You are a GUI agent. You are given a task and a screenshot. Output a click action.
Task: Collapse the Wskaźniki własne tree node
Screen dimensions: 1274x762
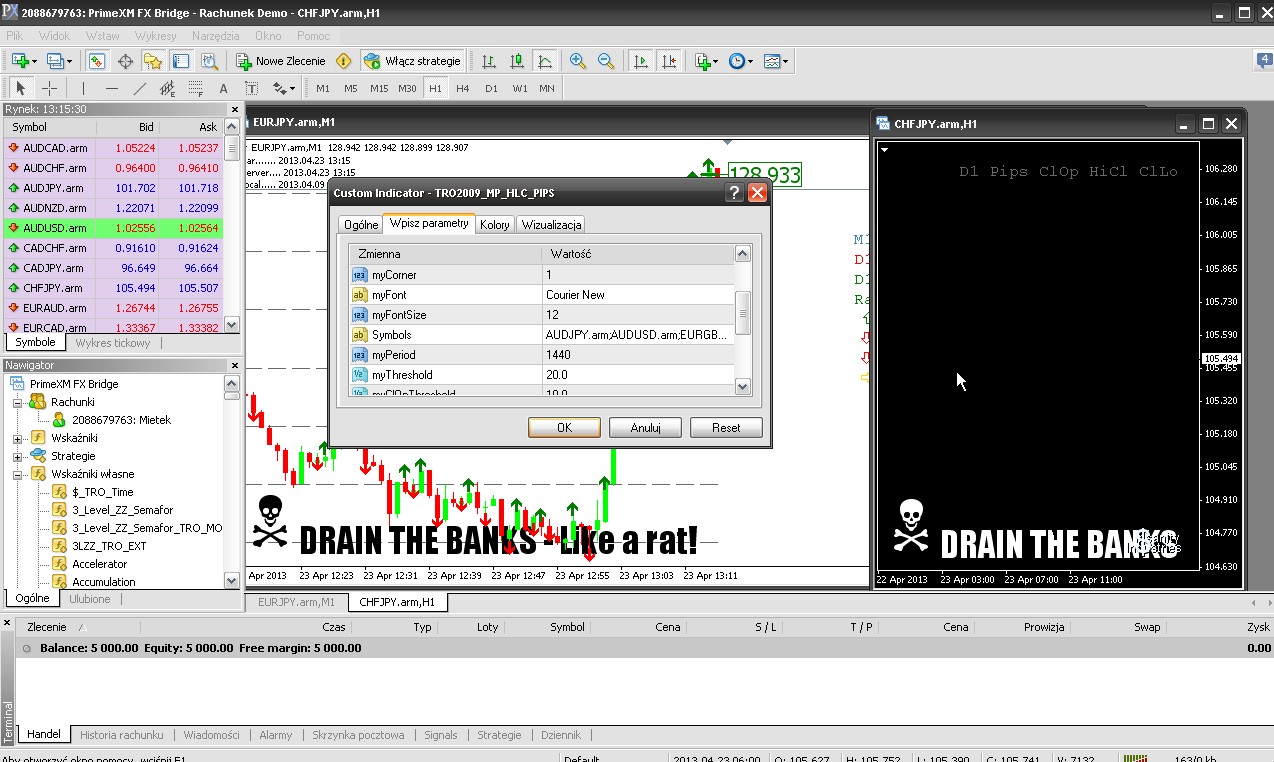(x=18, y=474)
